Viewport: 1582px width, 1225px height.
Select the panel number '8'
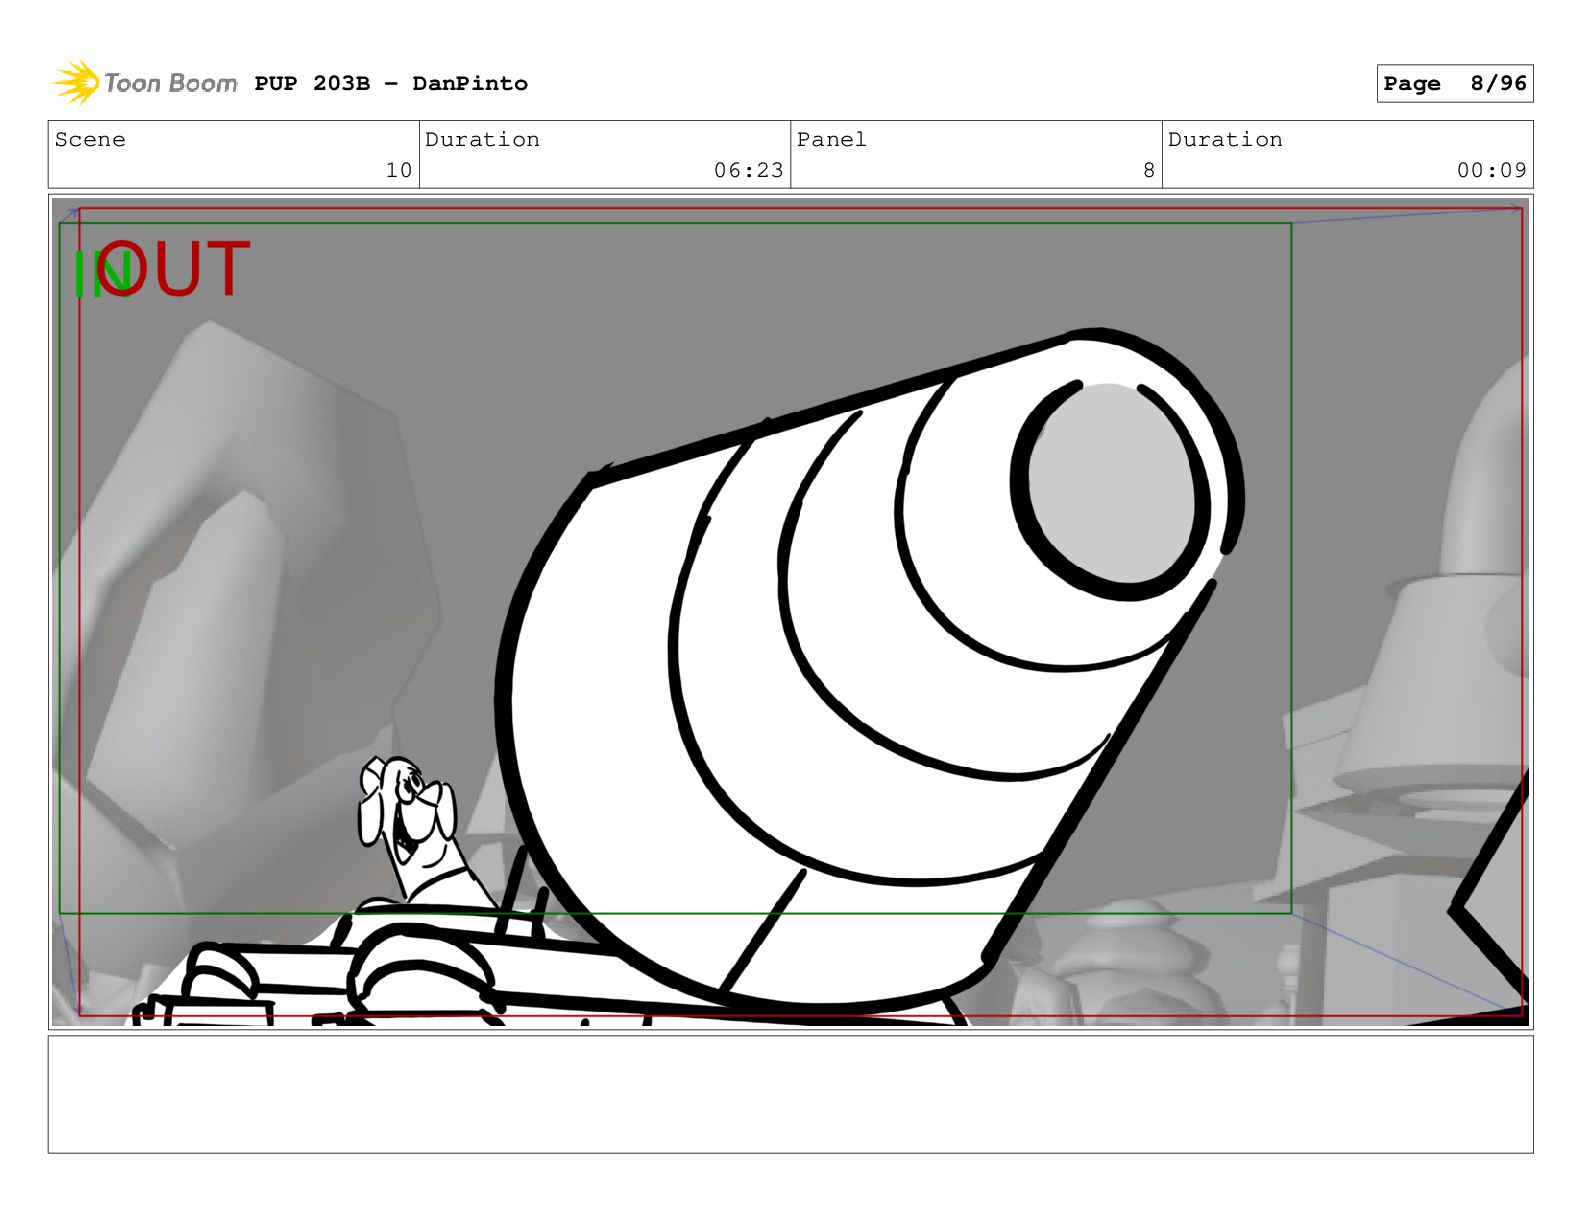tap(1149, 170)
